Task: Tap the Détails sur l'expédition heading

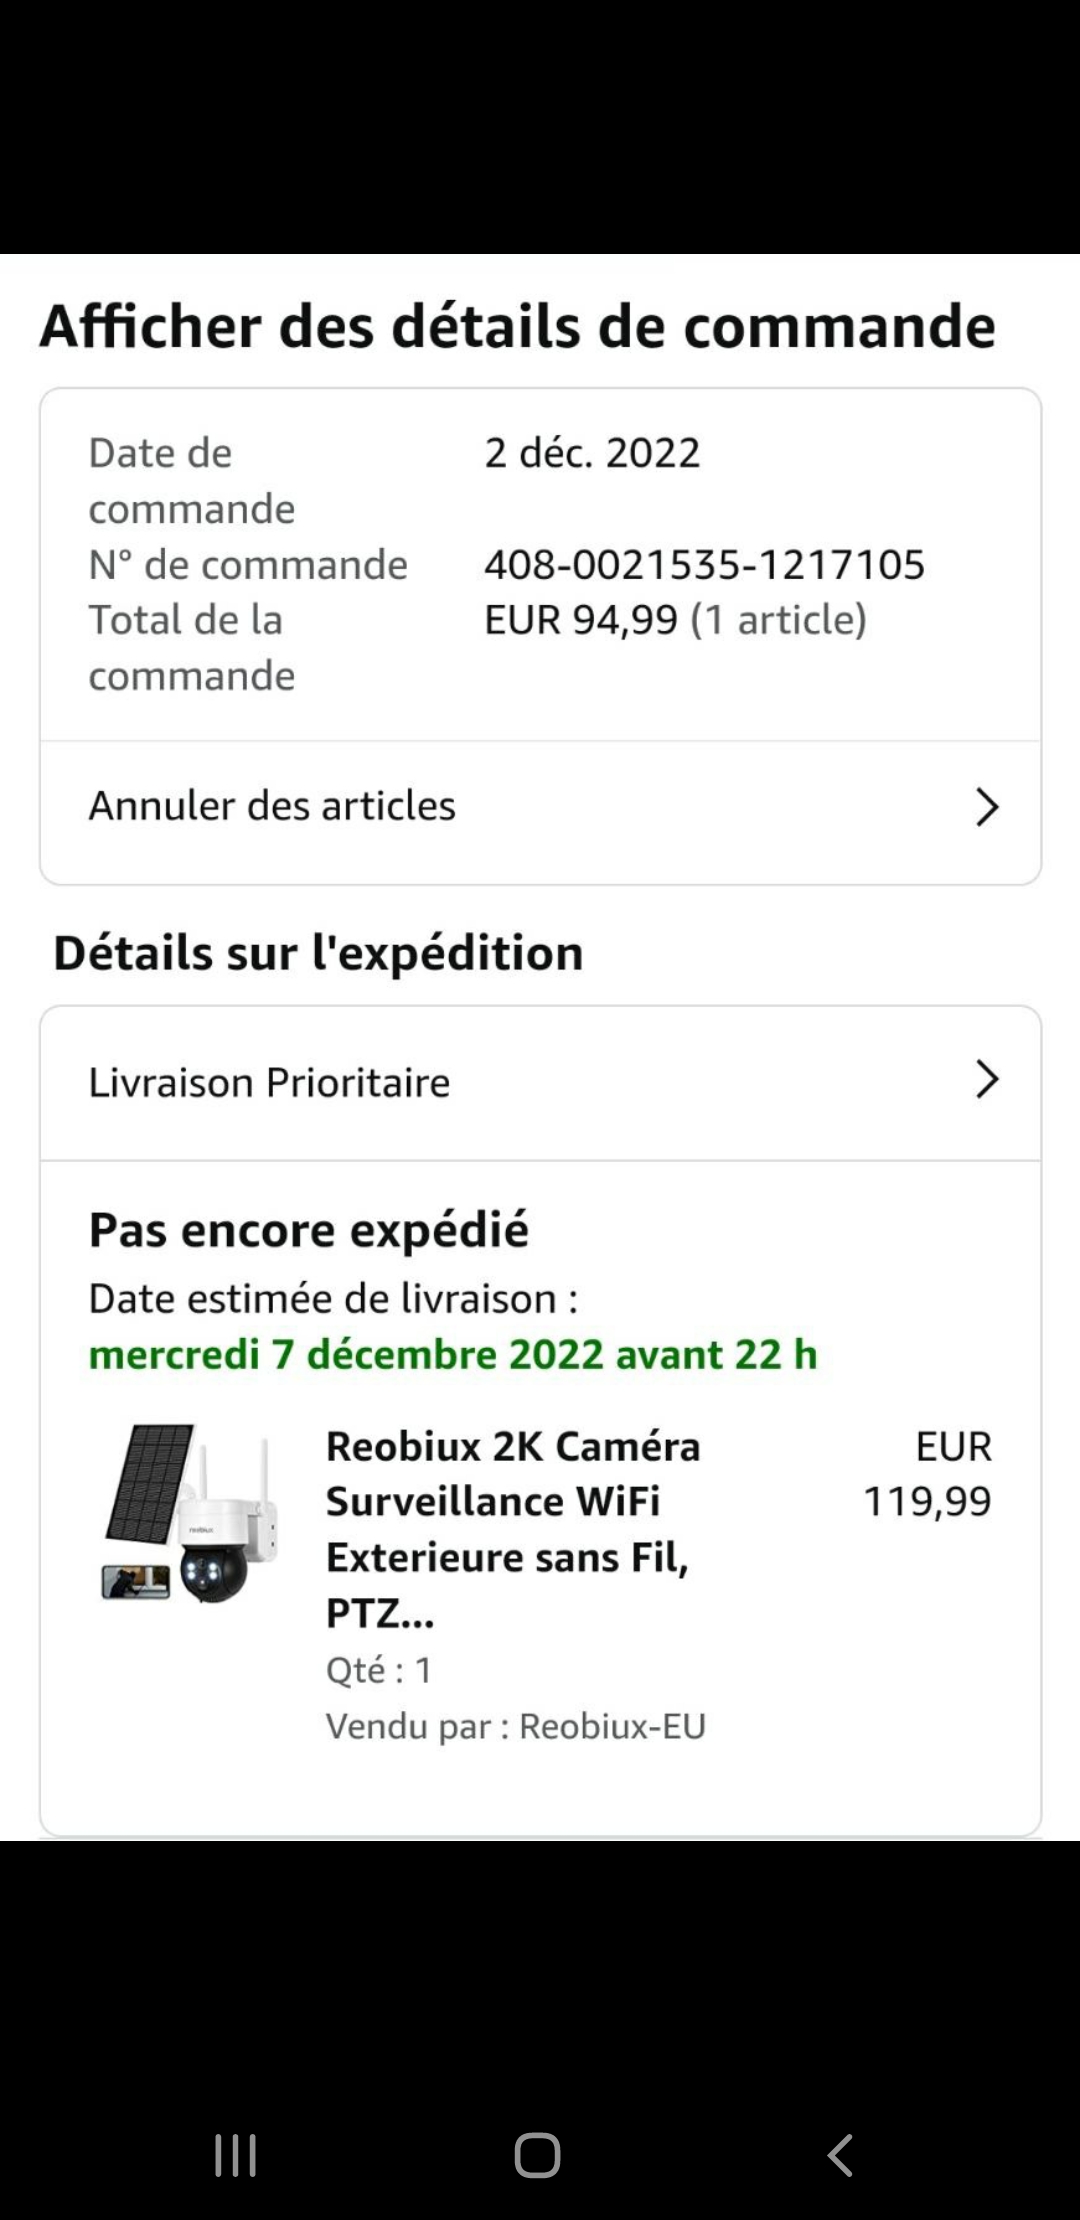Action: [x=318, y=953]
